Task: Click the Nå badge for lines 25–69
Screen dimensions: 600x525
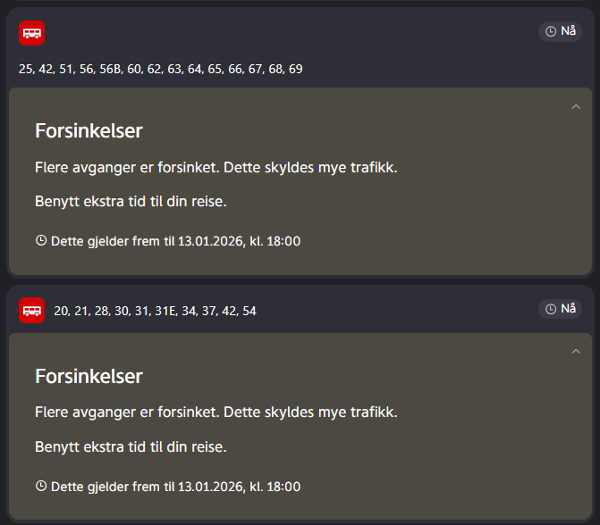Action: click(x=561, y=32)
